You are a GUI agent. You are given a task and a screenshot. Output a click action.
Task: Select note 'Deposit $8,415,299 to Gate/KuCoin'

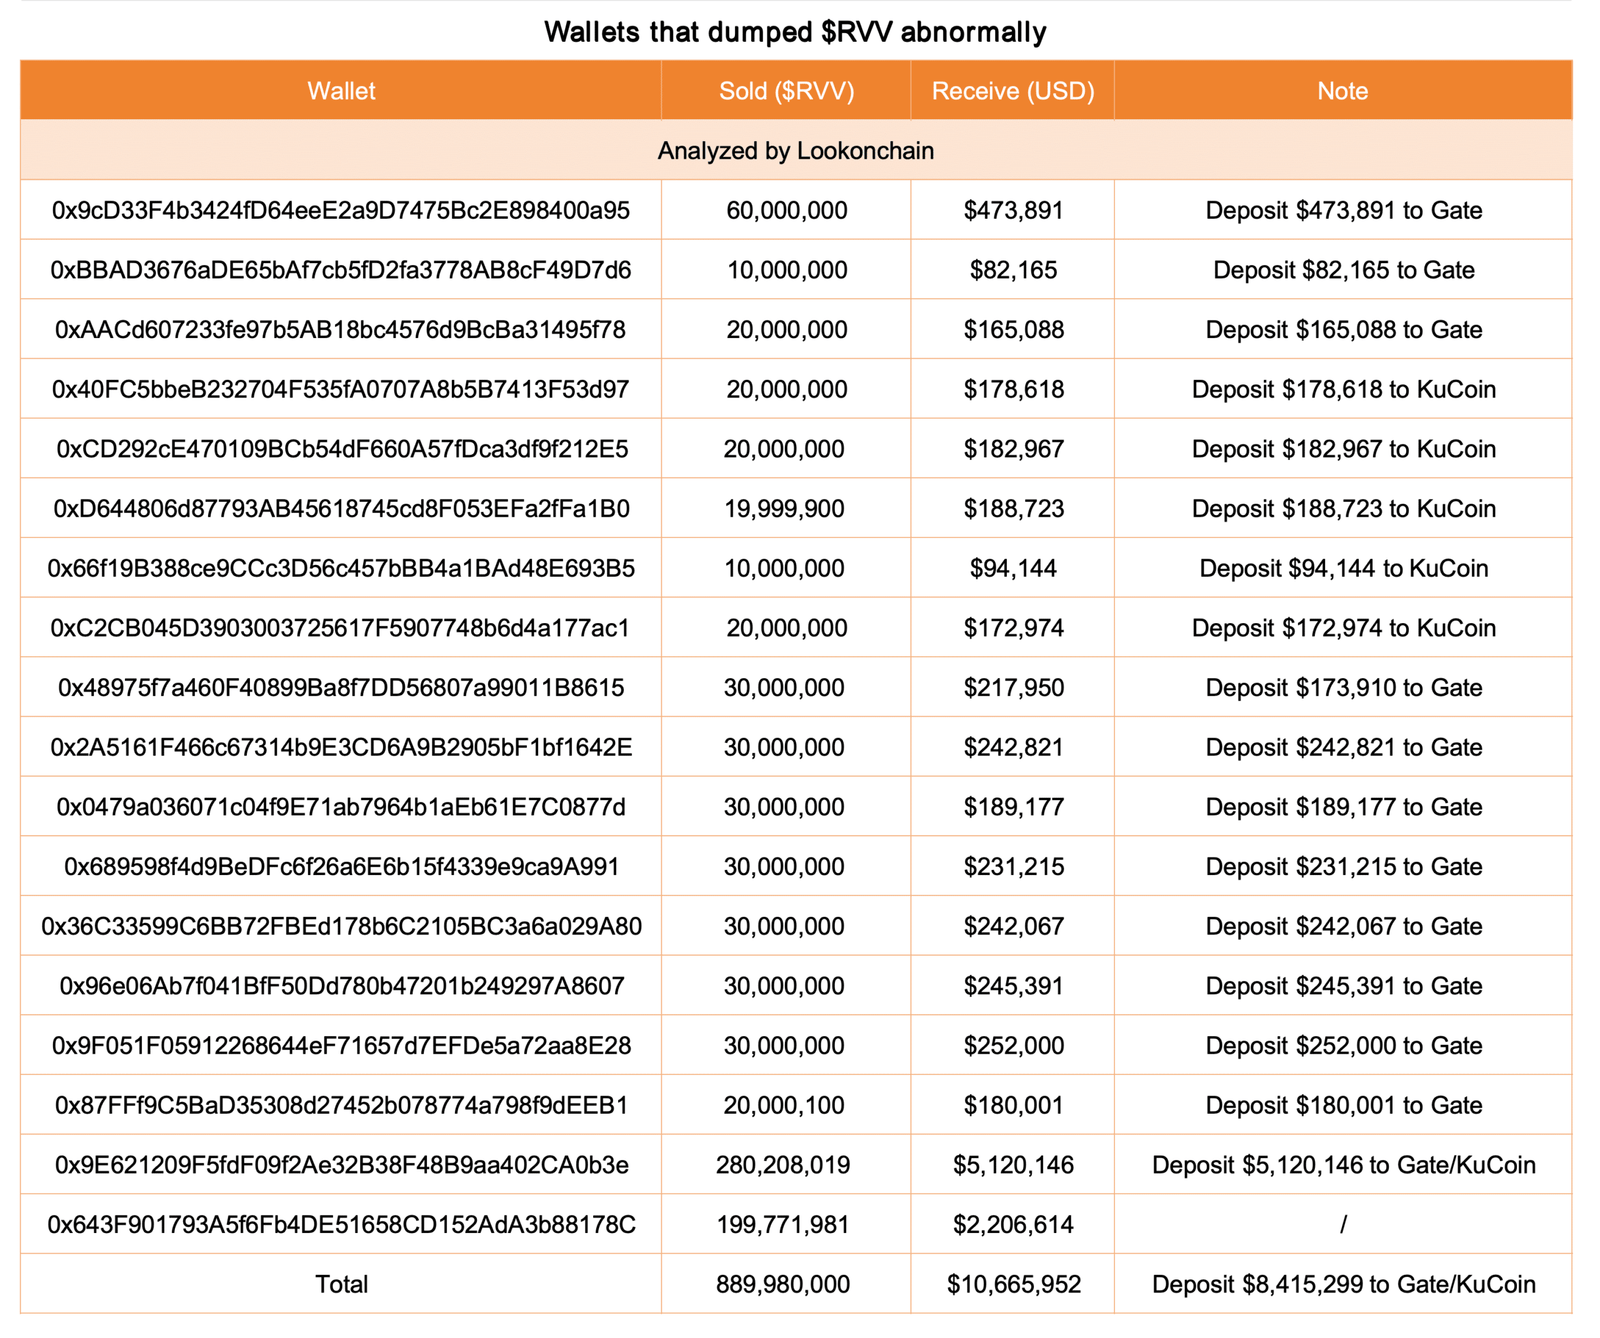coord(1343,1285)
